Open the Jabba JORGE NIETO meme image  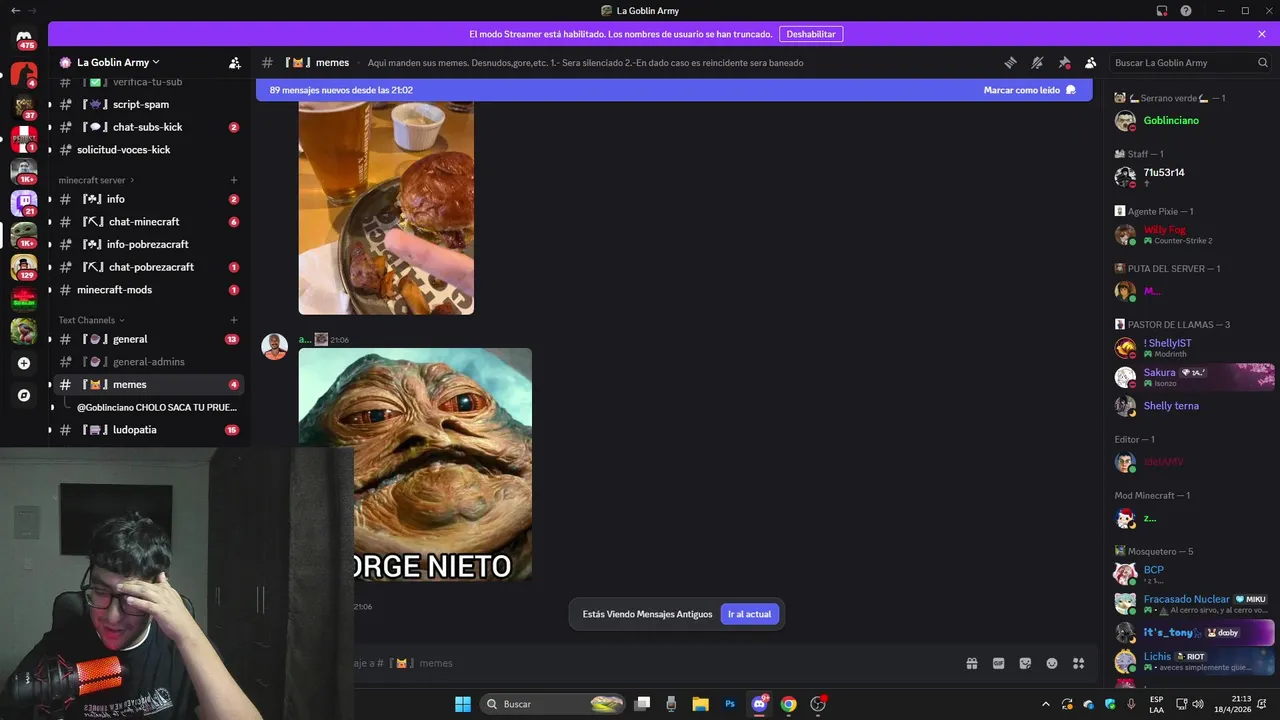[x=415, y=465]
